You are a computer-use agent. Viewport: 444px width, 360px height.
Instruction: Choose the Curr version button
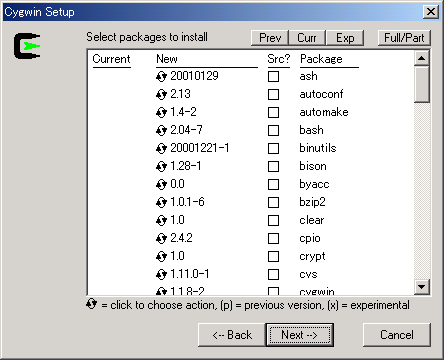pos(307,38)
